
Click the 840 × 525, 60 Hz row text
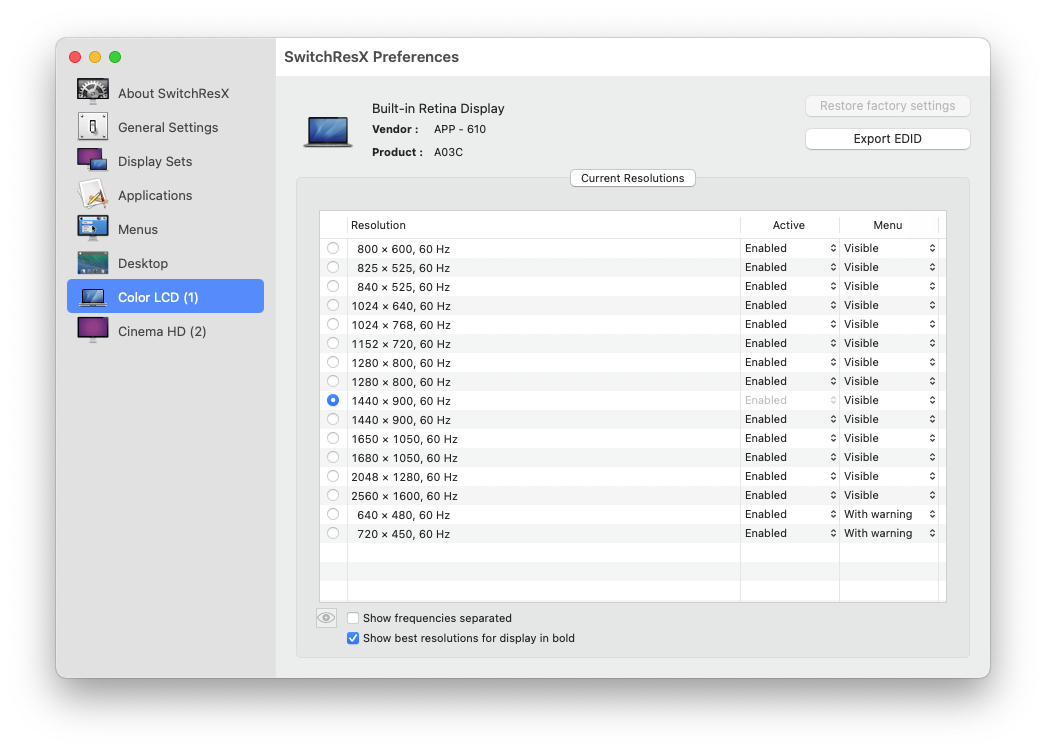(x=404, y=287)
